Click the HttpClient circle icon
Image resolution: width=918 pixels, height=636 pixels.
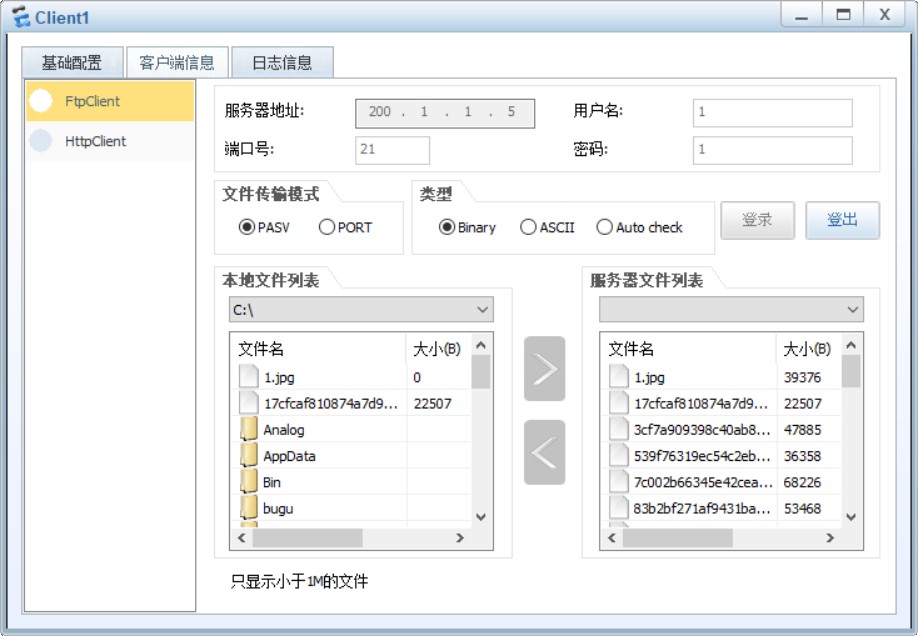40,141
